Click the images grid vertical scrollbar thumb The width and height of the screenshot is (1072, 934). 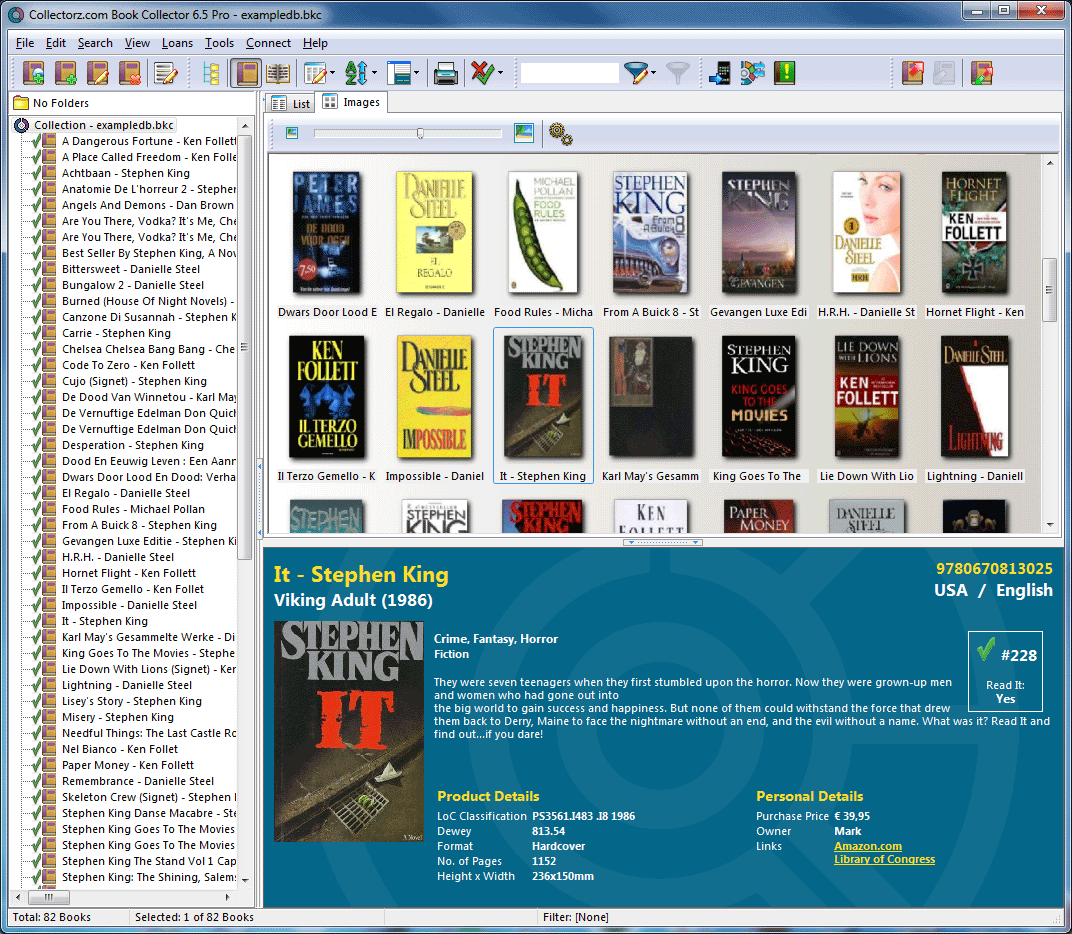(x=1049, y=290)
